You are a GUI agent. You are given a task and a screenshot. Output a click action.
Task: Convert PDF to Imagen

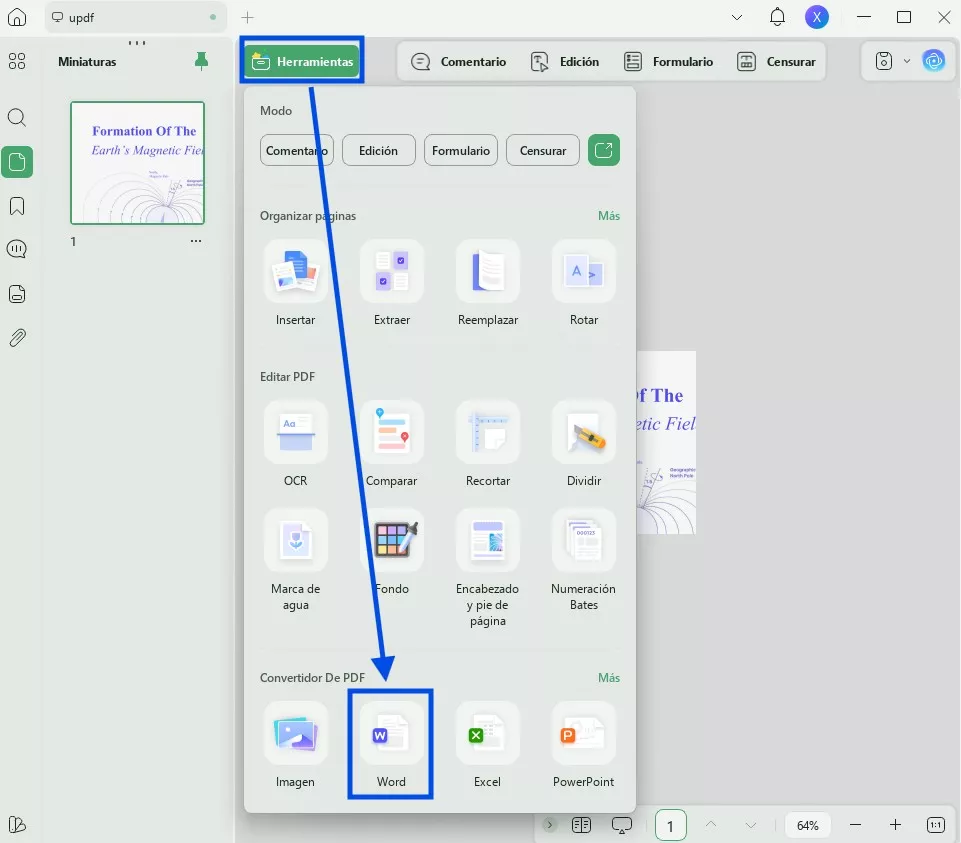coord(295,746)
